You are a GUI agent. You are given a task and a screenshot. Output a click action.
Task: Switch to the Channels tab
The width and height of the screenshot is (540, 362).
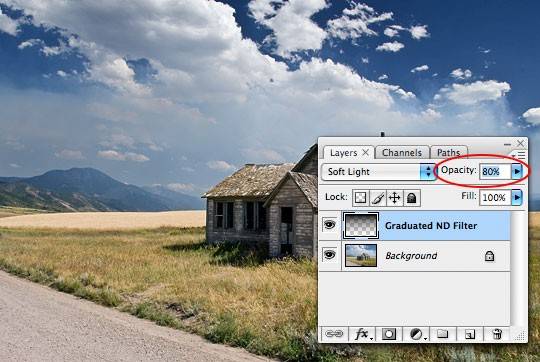pyautogui.click(x=402, y=152)
